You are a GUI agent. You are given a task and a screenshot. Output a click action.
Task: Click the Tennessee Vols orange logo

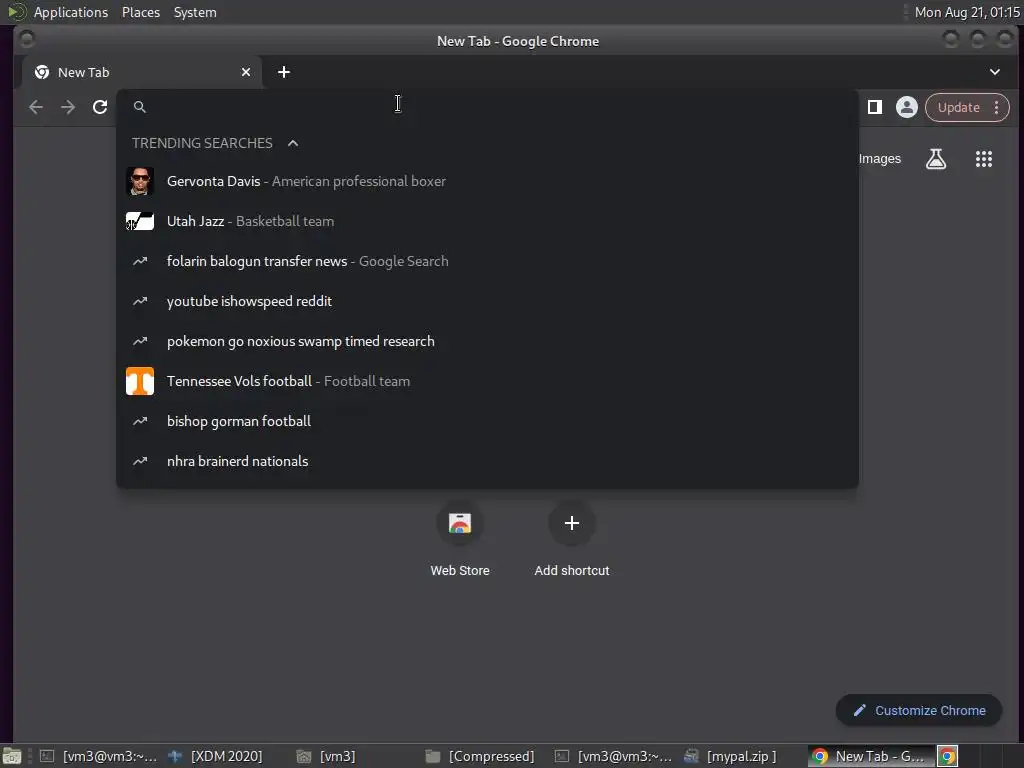(x=140, y=381)
